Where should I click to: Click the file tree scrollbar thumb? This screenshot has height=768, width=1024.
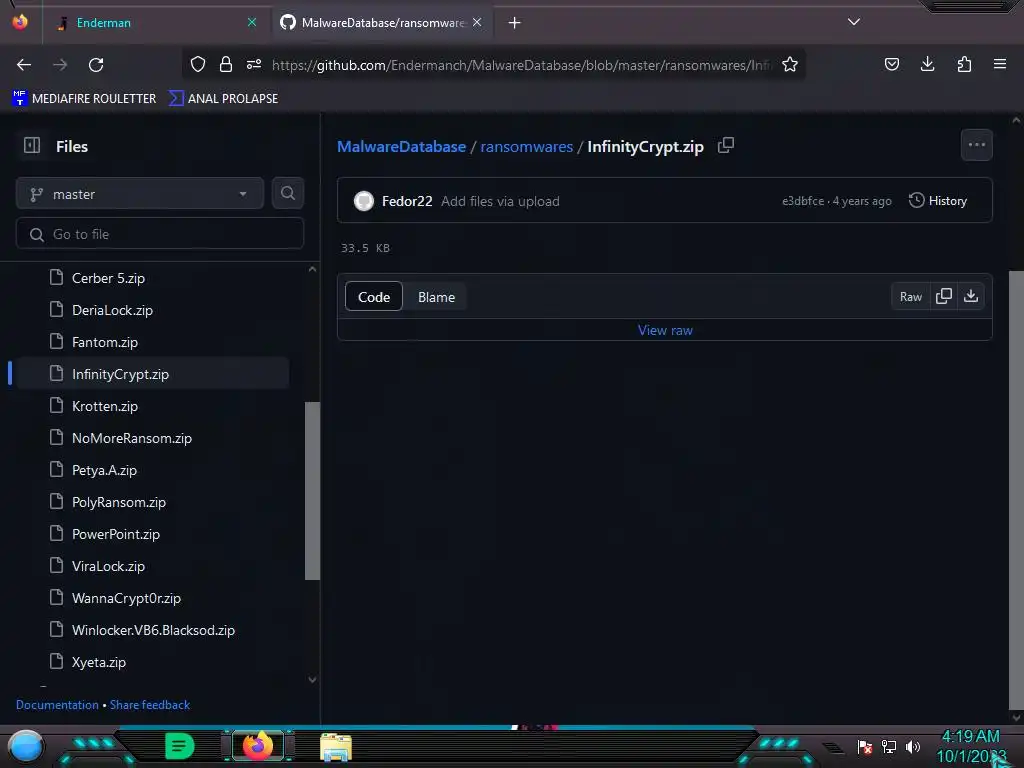point(312,490)
